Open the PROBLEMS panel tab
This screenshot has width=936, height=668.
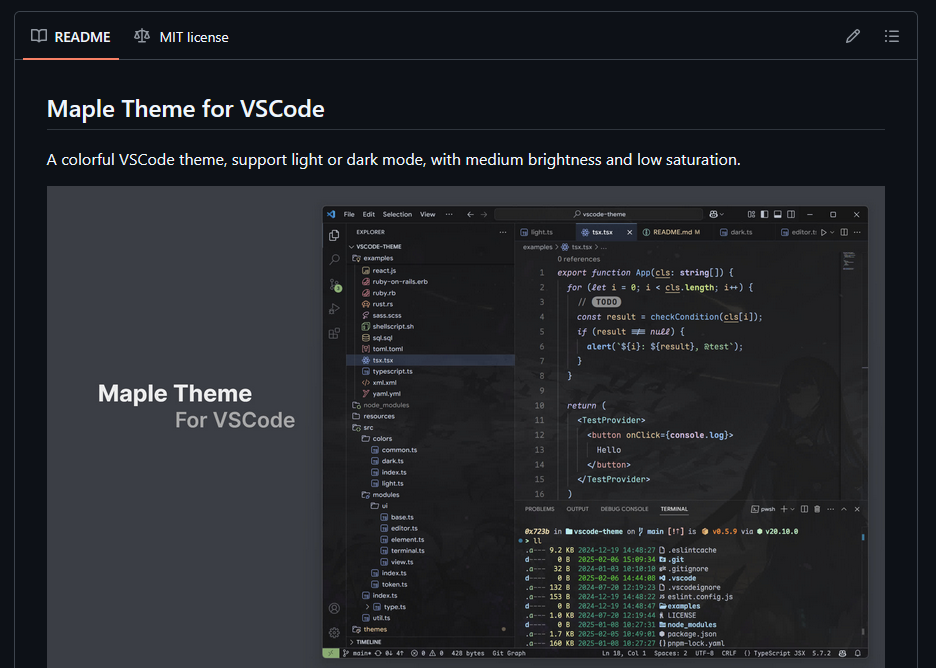click(x=539, y=509)
